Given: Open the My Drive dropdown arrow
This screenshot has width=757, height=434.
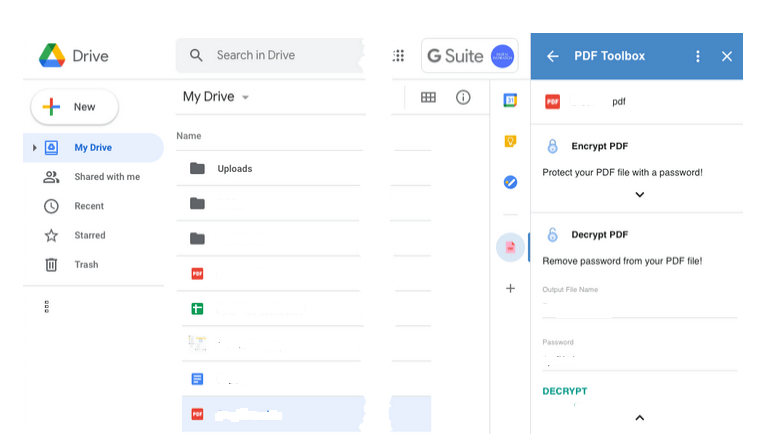Looking at the screenshot, I should tap(245, 98).
